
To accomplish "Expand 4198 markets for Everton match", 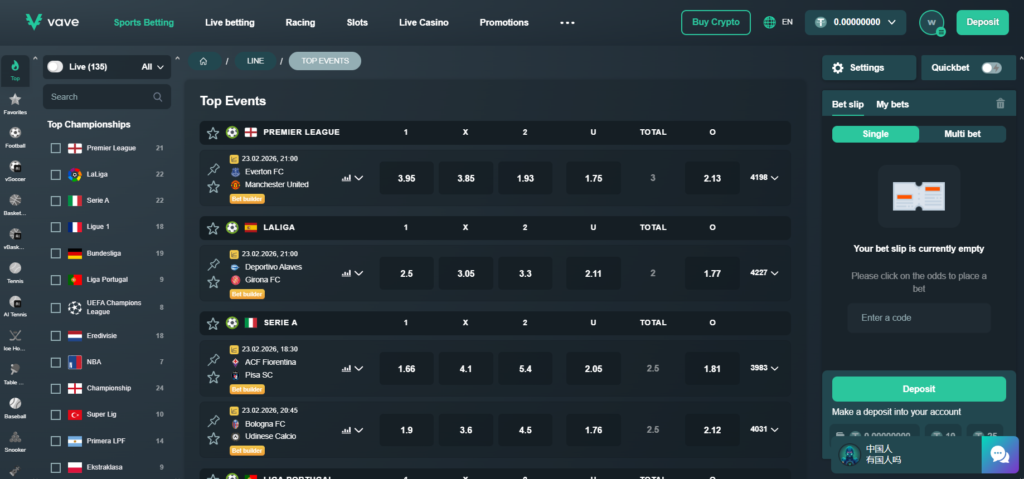I will click(764, 178).
